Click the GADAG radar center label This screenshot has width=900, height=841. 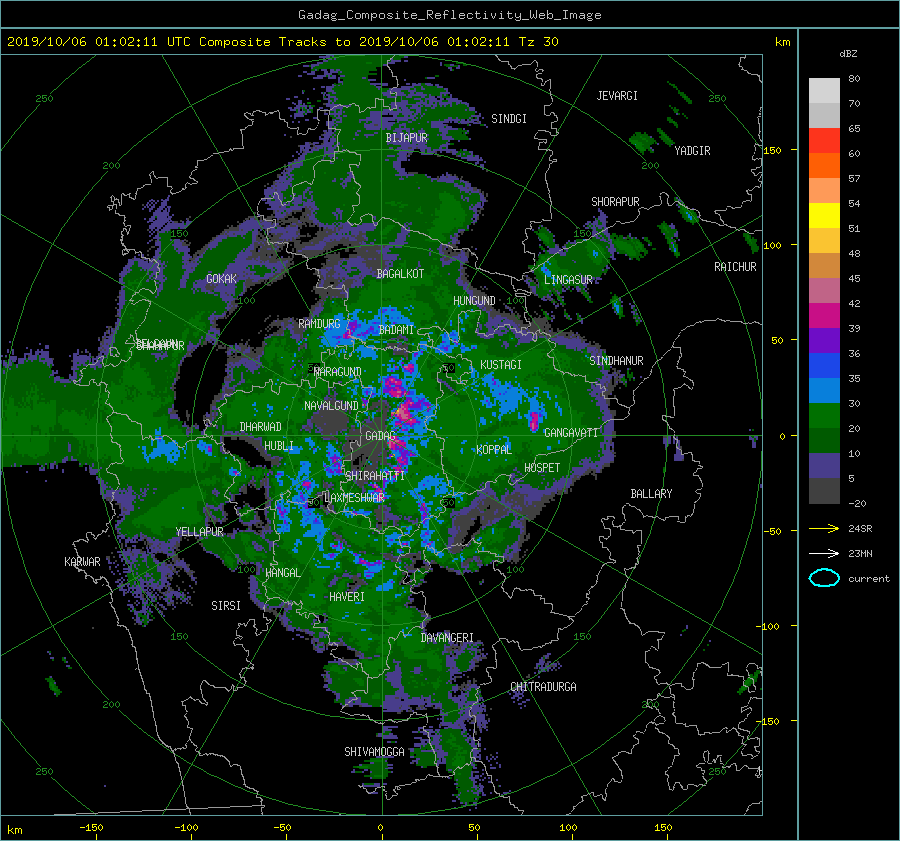(x=380, y=436)
